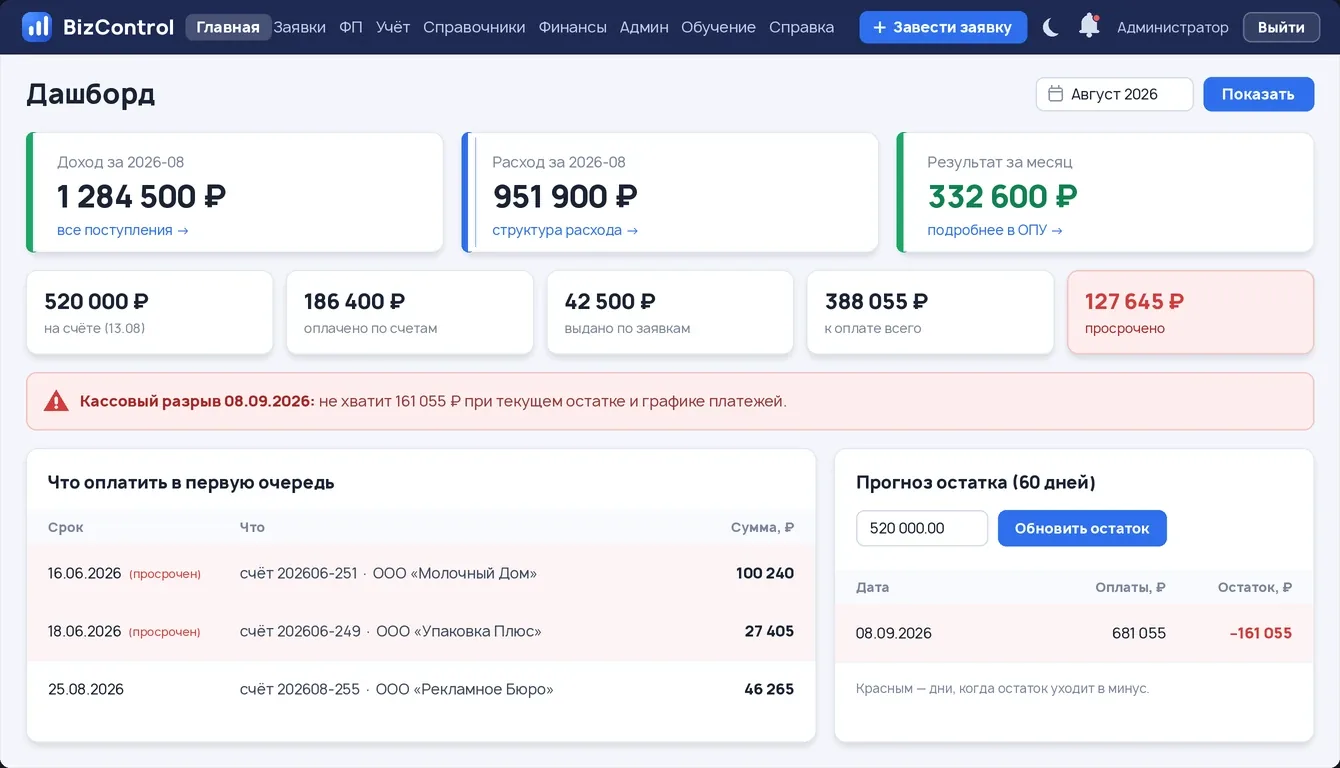The width and height of the screenshot is (1340, 768).
Task: Click the 1 284 500 ₽ income value
Action: [141, 196]
